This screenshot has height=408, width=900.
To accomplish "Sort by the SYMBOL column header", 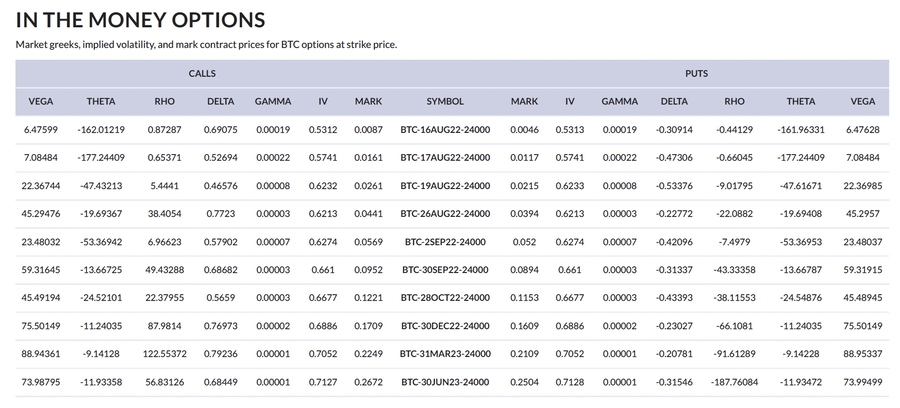I will click(445, 101).
